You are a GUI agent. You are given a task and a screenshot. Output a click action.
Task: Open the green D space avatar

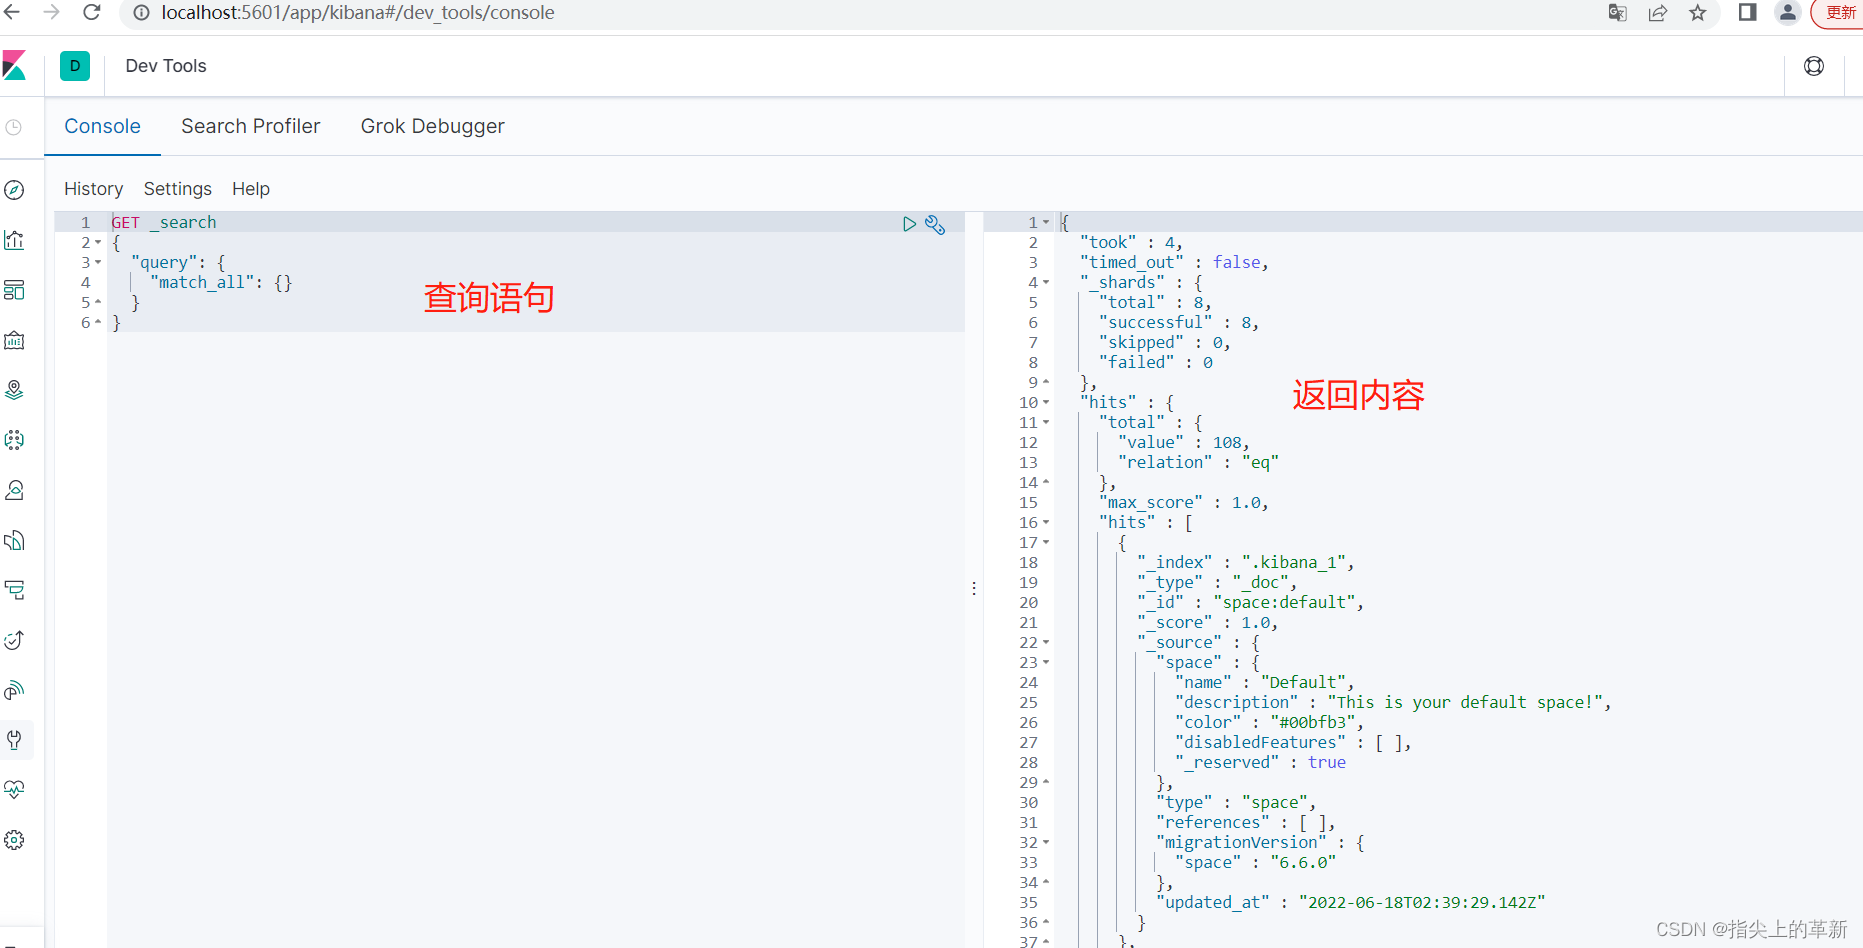75,66
